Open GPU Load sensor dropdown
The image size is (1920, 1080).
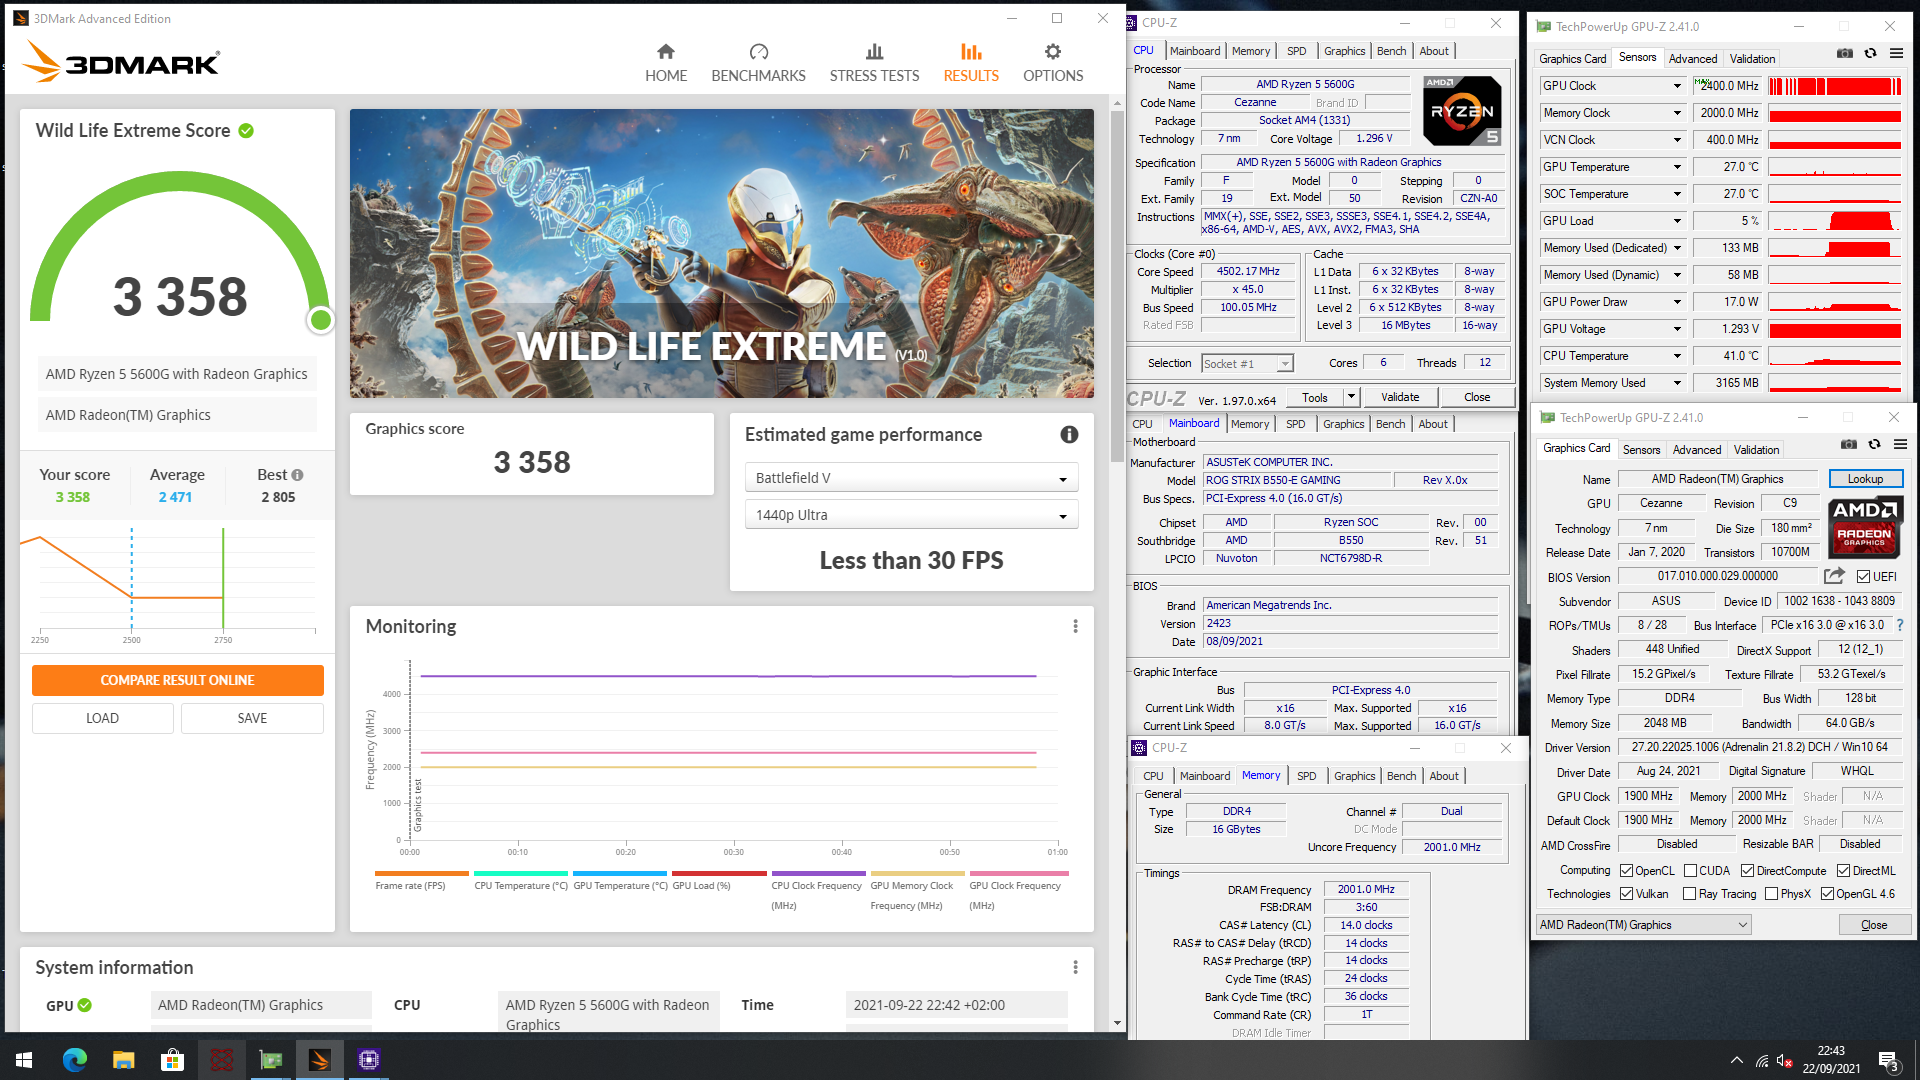coord(1677,221)
